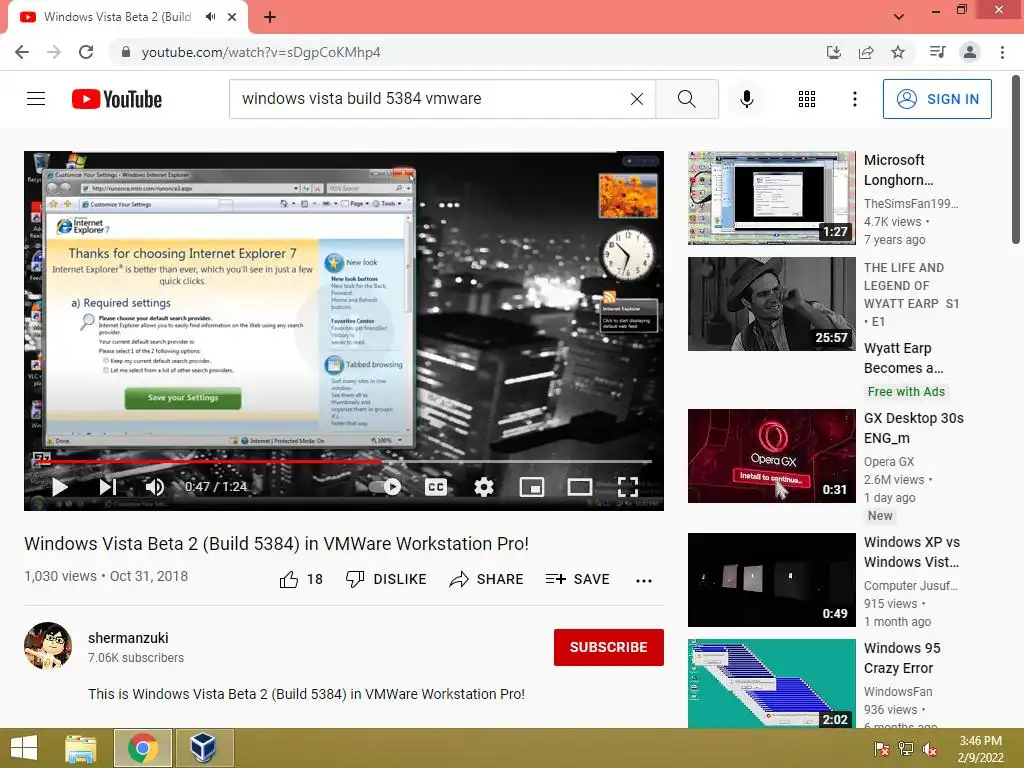This screenshot has width=1024, height=768.
Task: Like the video with thumbs up
Action: pyautogui.click(x=301, y=579)
